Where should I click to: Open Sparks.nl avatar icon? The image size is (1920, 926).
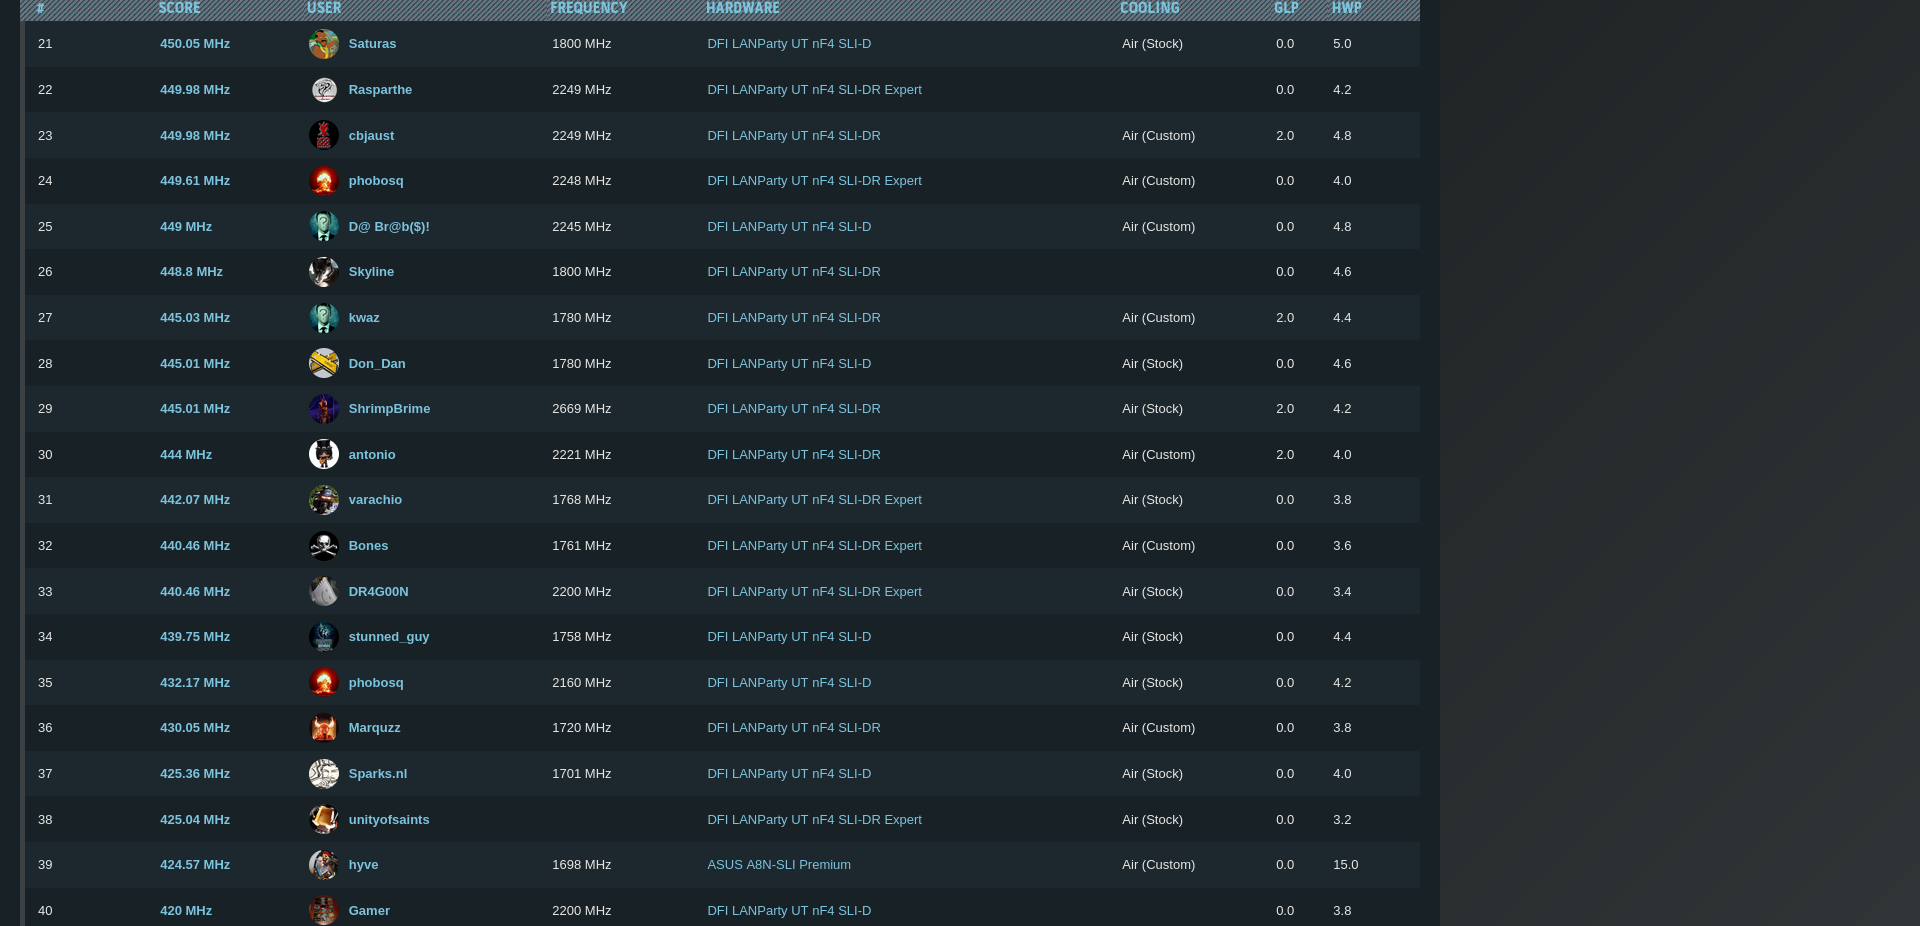coord(323,774)
